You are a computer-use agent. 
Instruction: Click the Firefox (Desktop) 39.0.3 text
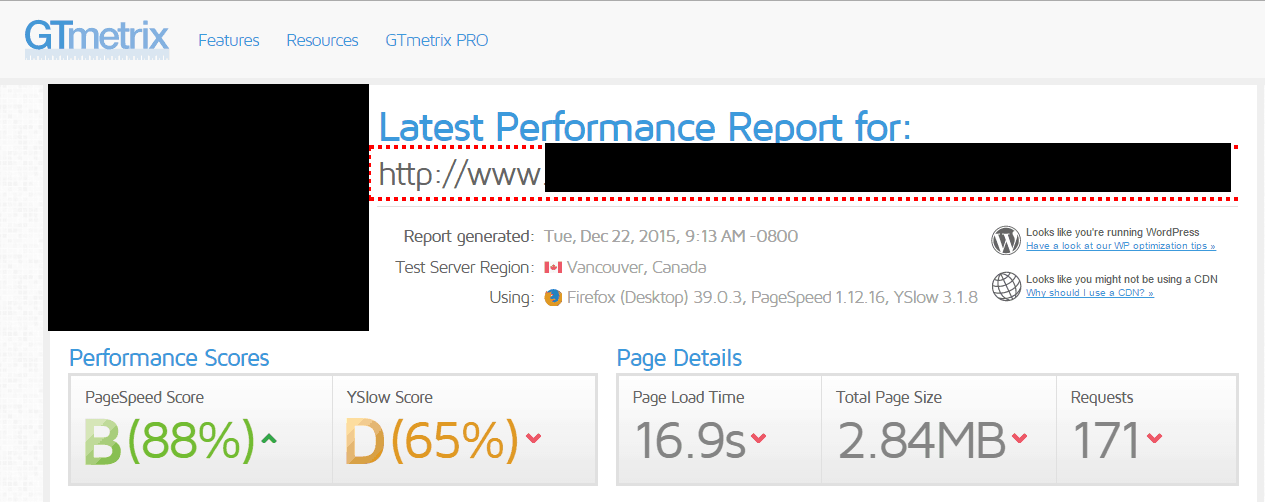655,297
